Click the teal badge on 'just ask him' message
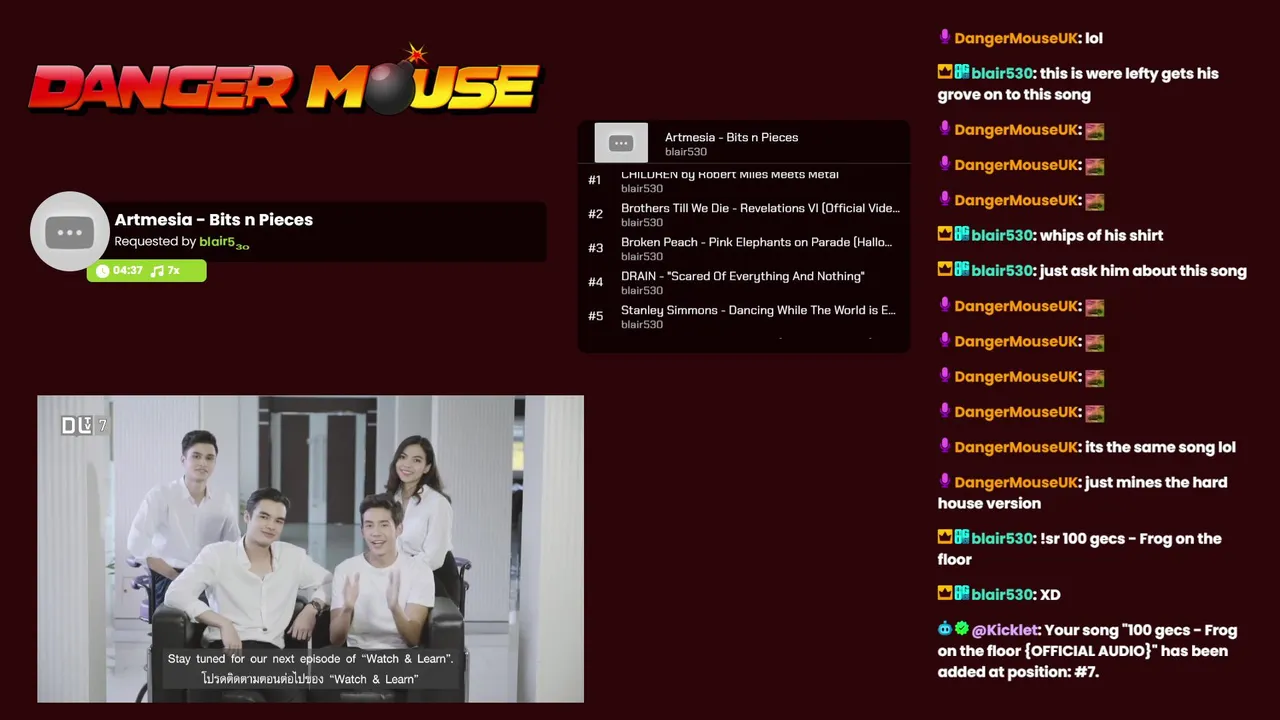Image resolution: width=1280 pixels, height=720 pixels. pos(961,270)
